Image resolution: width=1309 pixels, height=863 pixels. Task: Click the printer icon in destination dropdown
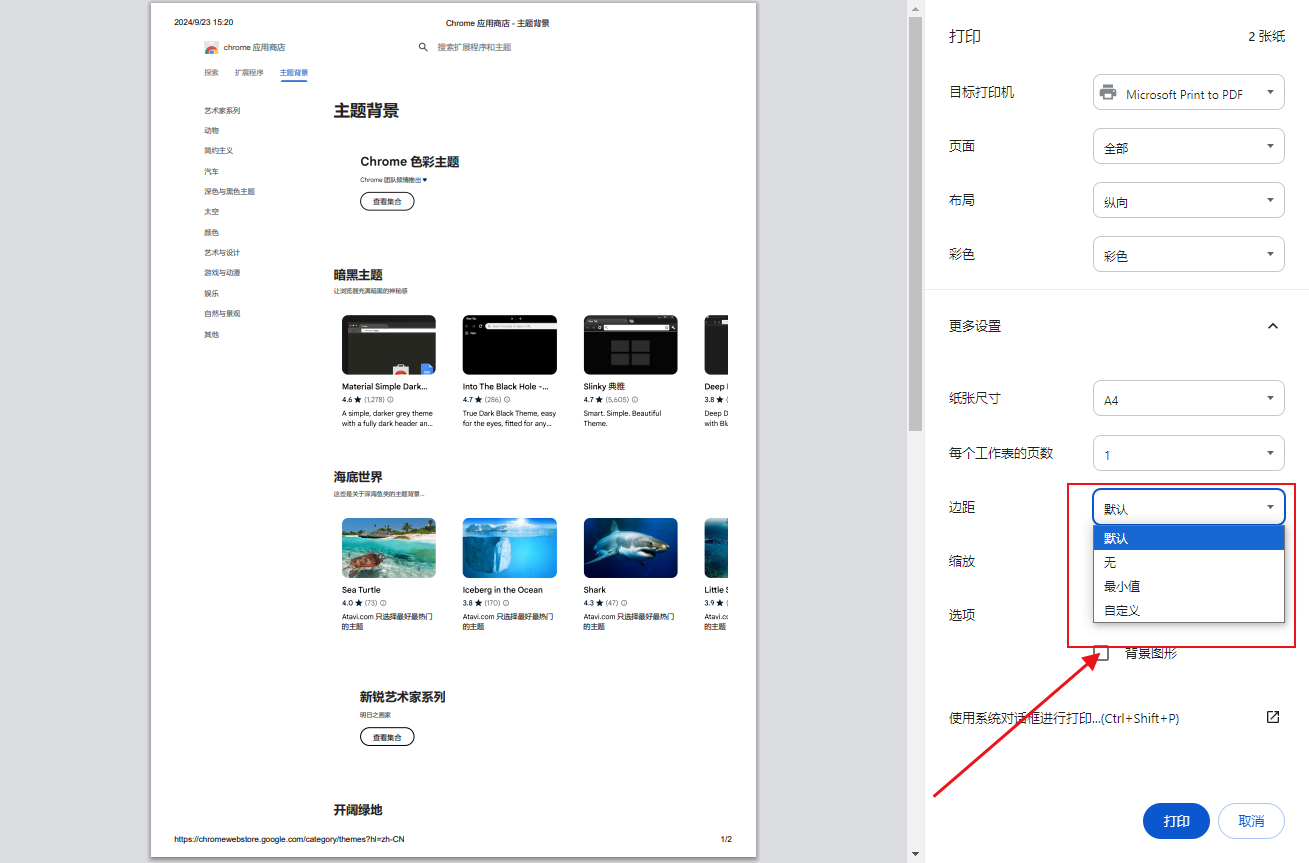tap(1108, 93)
